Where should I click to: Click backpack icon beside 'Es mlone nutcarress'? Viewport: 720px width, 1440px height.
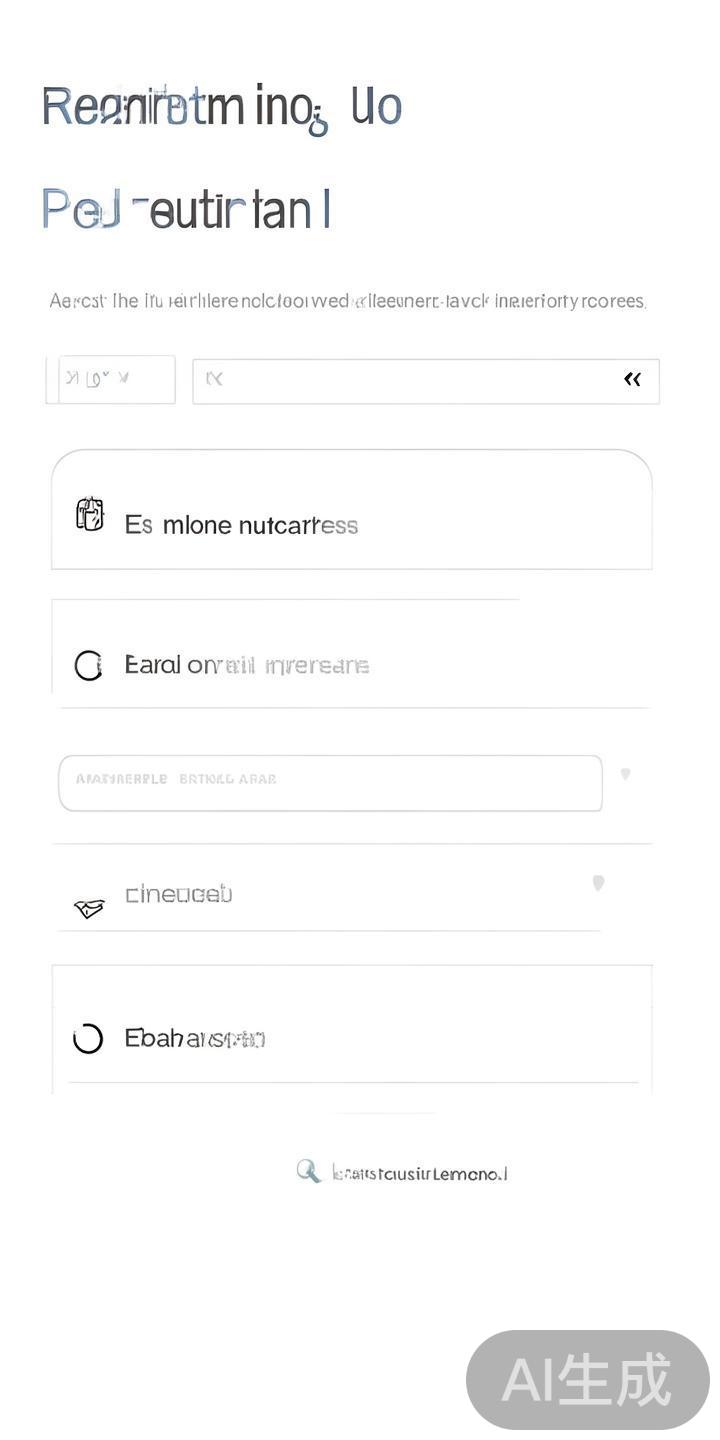(x=90, y=514)
